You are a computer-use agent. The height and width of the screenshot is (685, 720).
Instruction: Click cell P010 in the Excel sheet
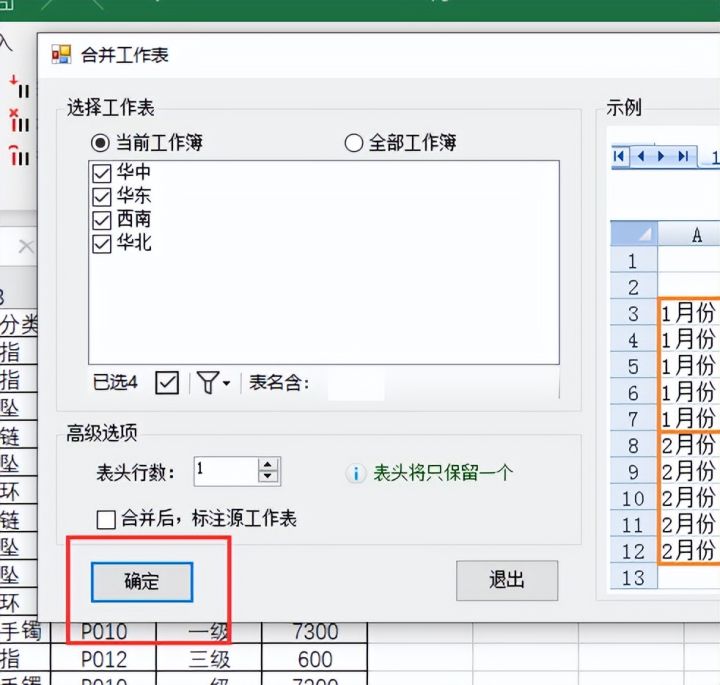(x=104, y=632)
